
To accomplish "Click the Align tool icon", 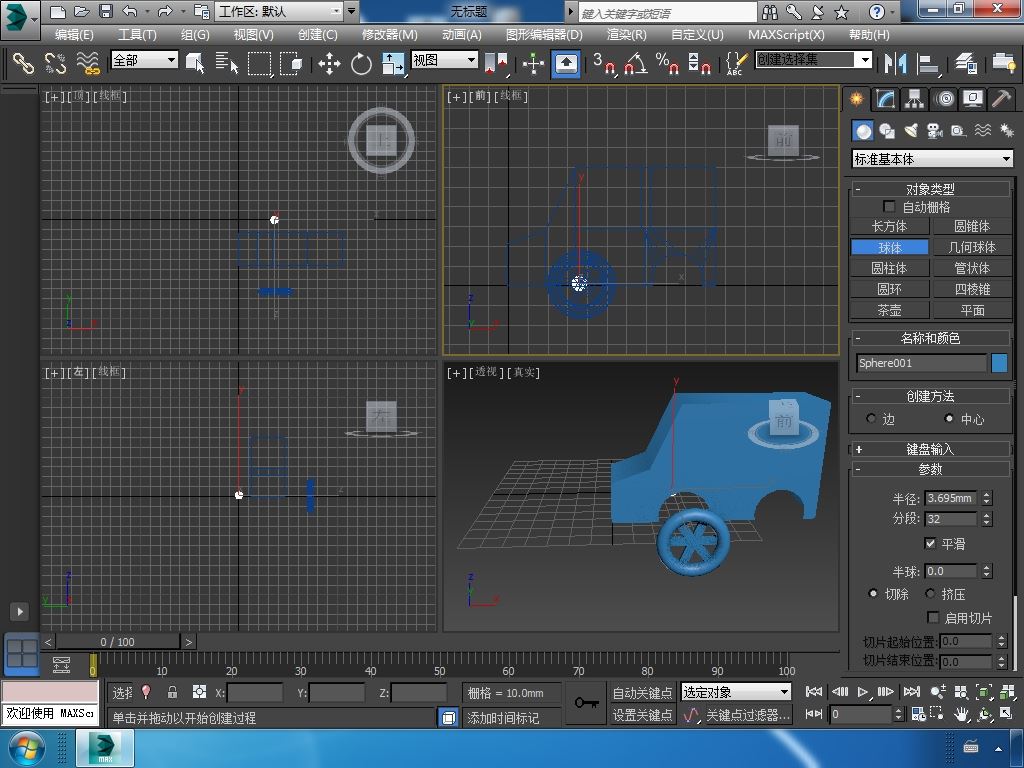I will 928,63.
